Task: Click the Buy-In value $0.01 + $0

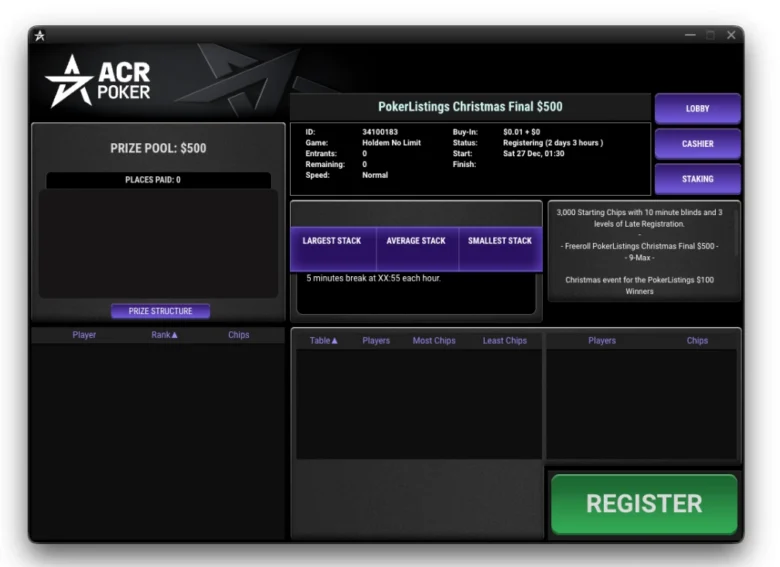Action: point(521,132)
